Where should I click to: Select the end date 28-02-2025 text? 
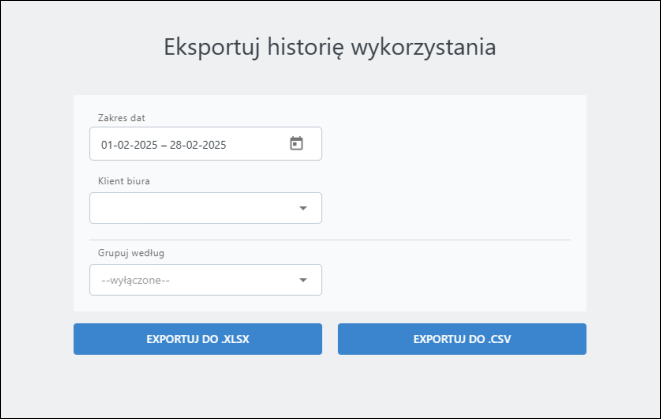pos(198,145)
